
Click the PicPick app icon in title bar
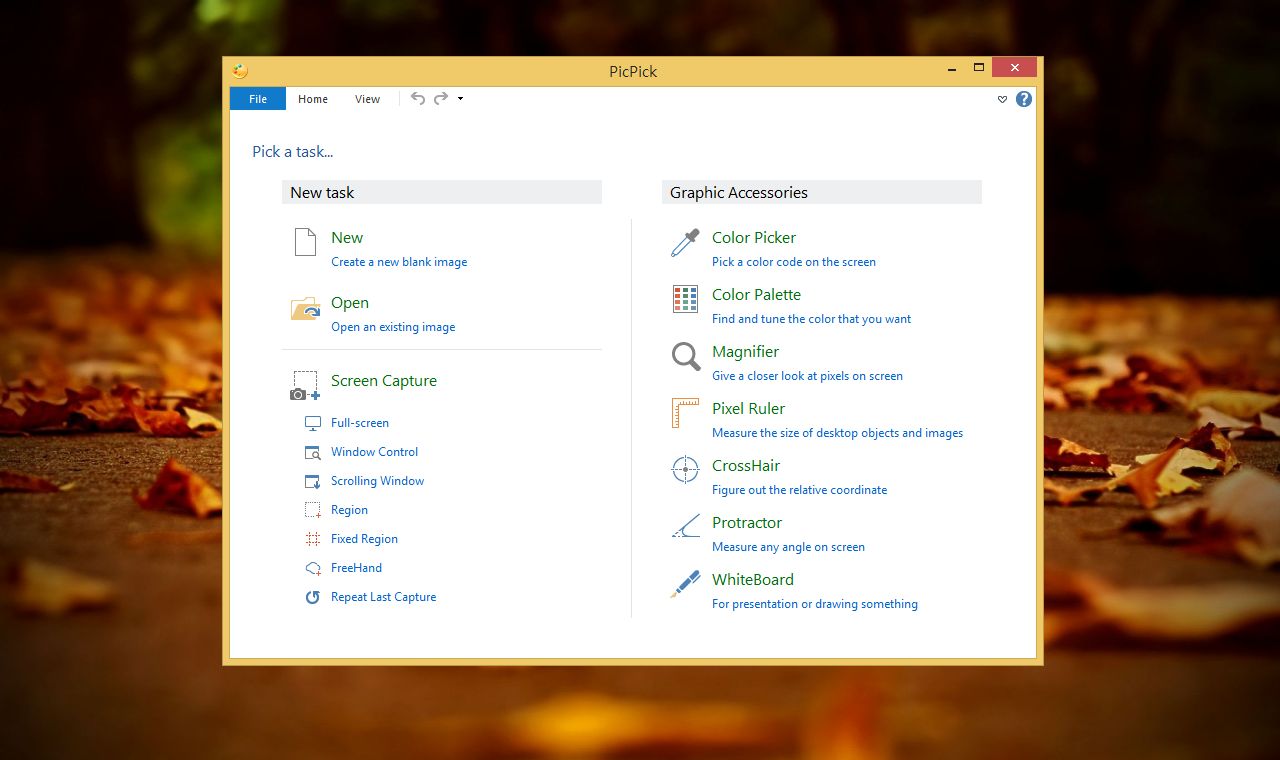(240, 71)
